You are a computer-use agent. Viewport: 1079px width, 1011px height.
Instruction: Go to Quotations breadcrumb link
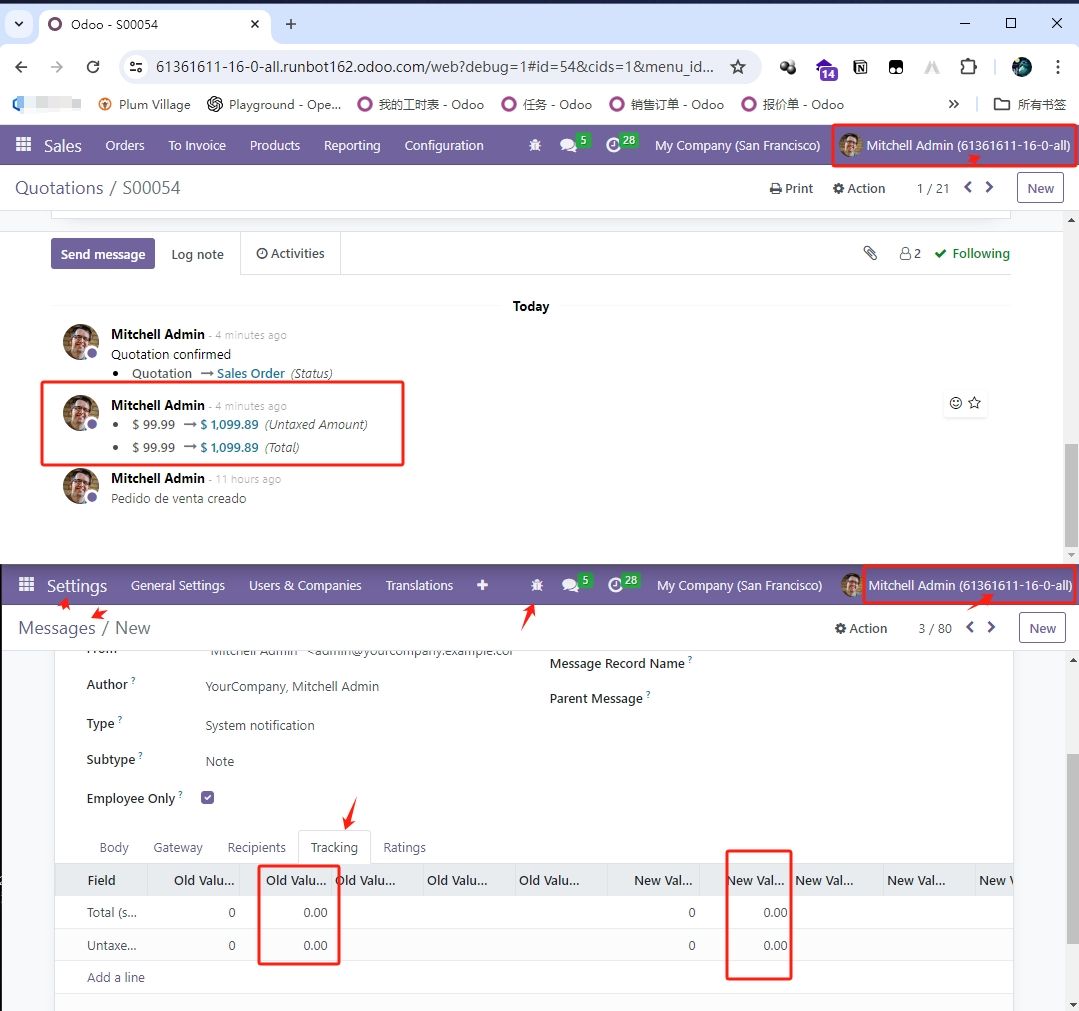[x=59, y=188]
